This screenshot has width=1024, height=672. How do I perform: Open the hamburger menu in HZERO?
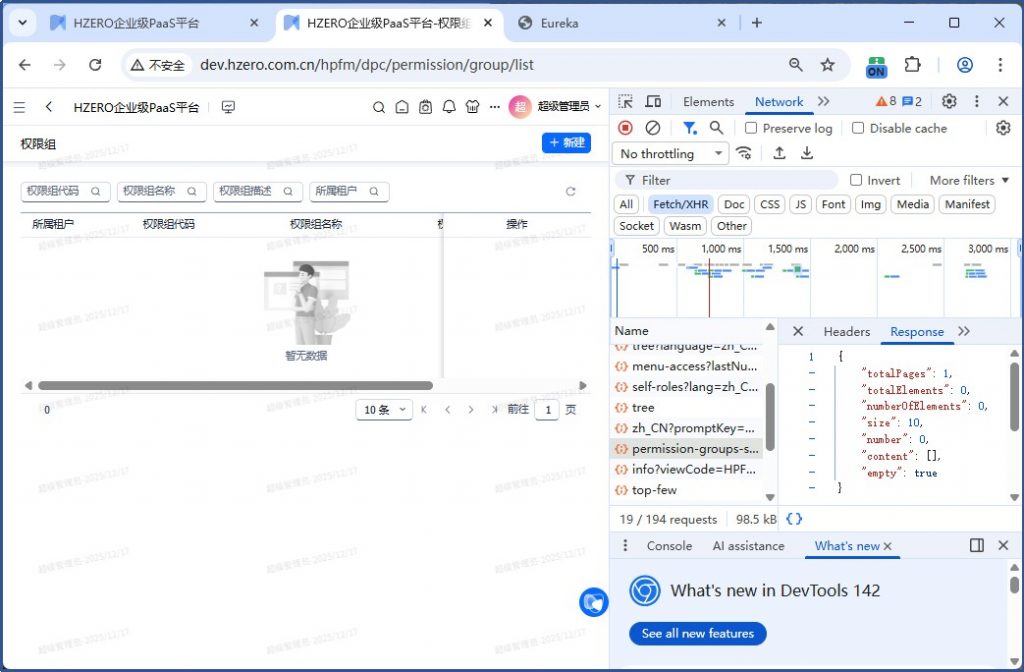click(19, 107)
